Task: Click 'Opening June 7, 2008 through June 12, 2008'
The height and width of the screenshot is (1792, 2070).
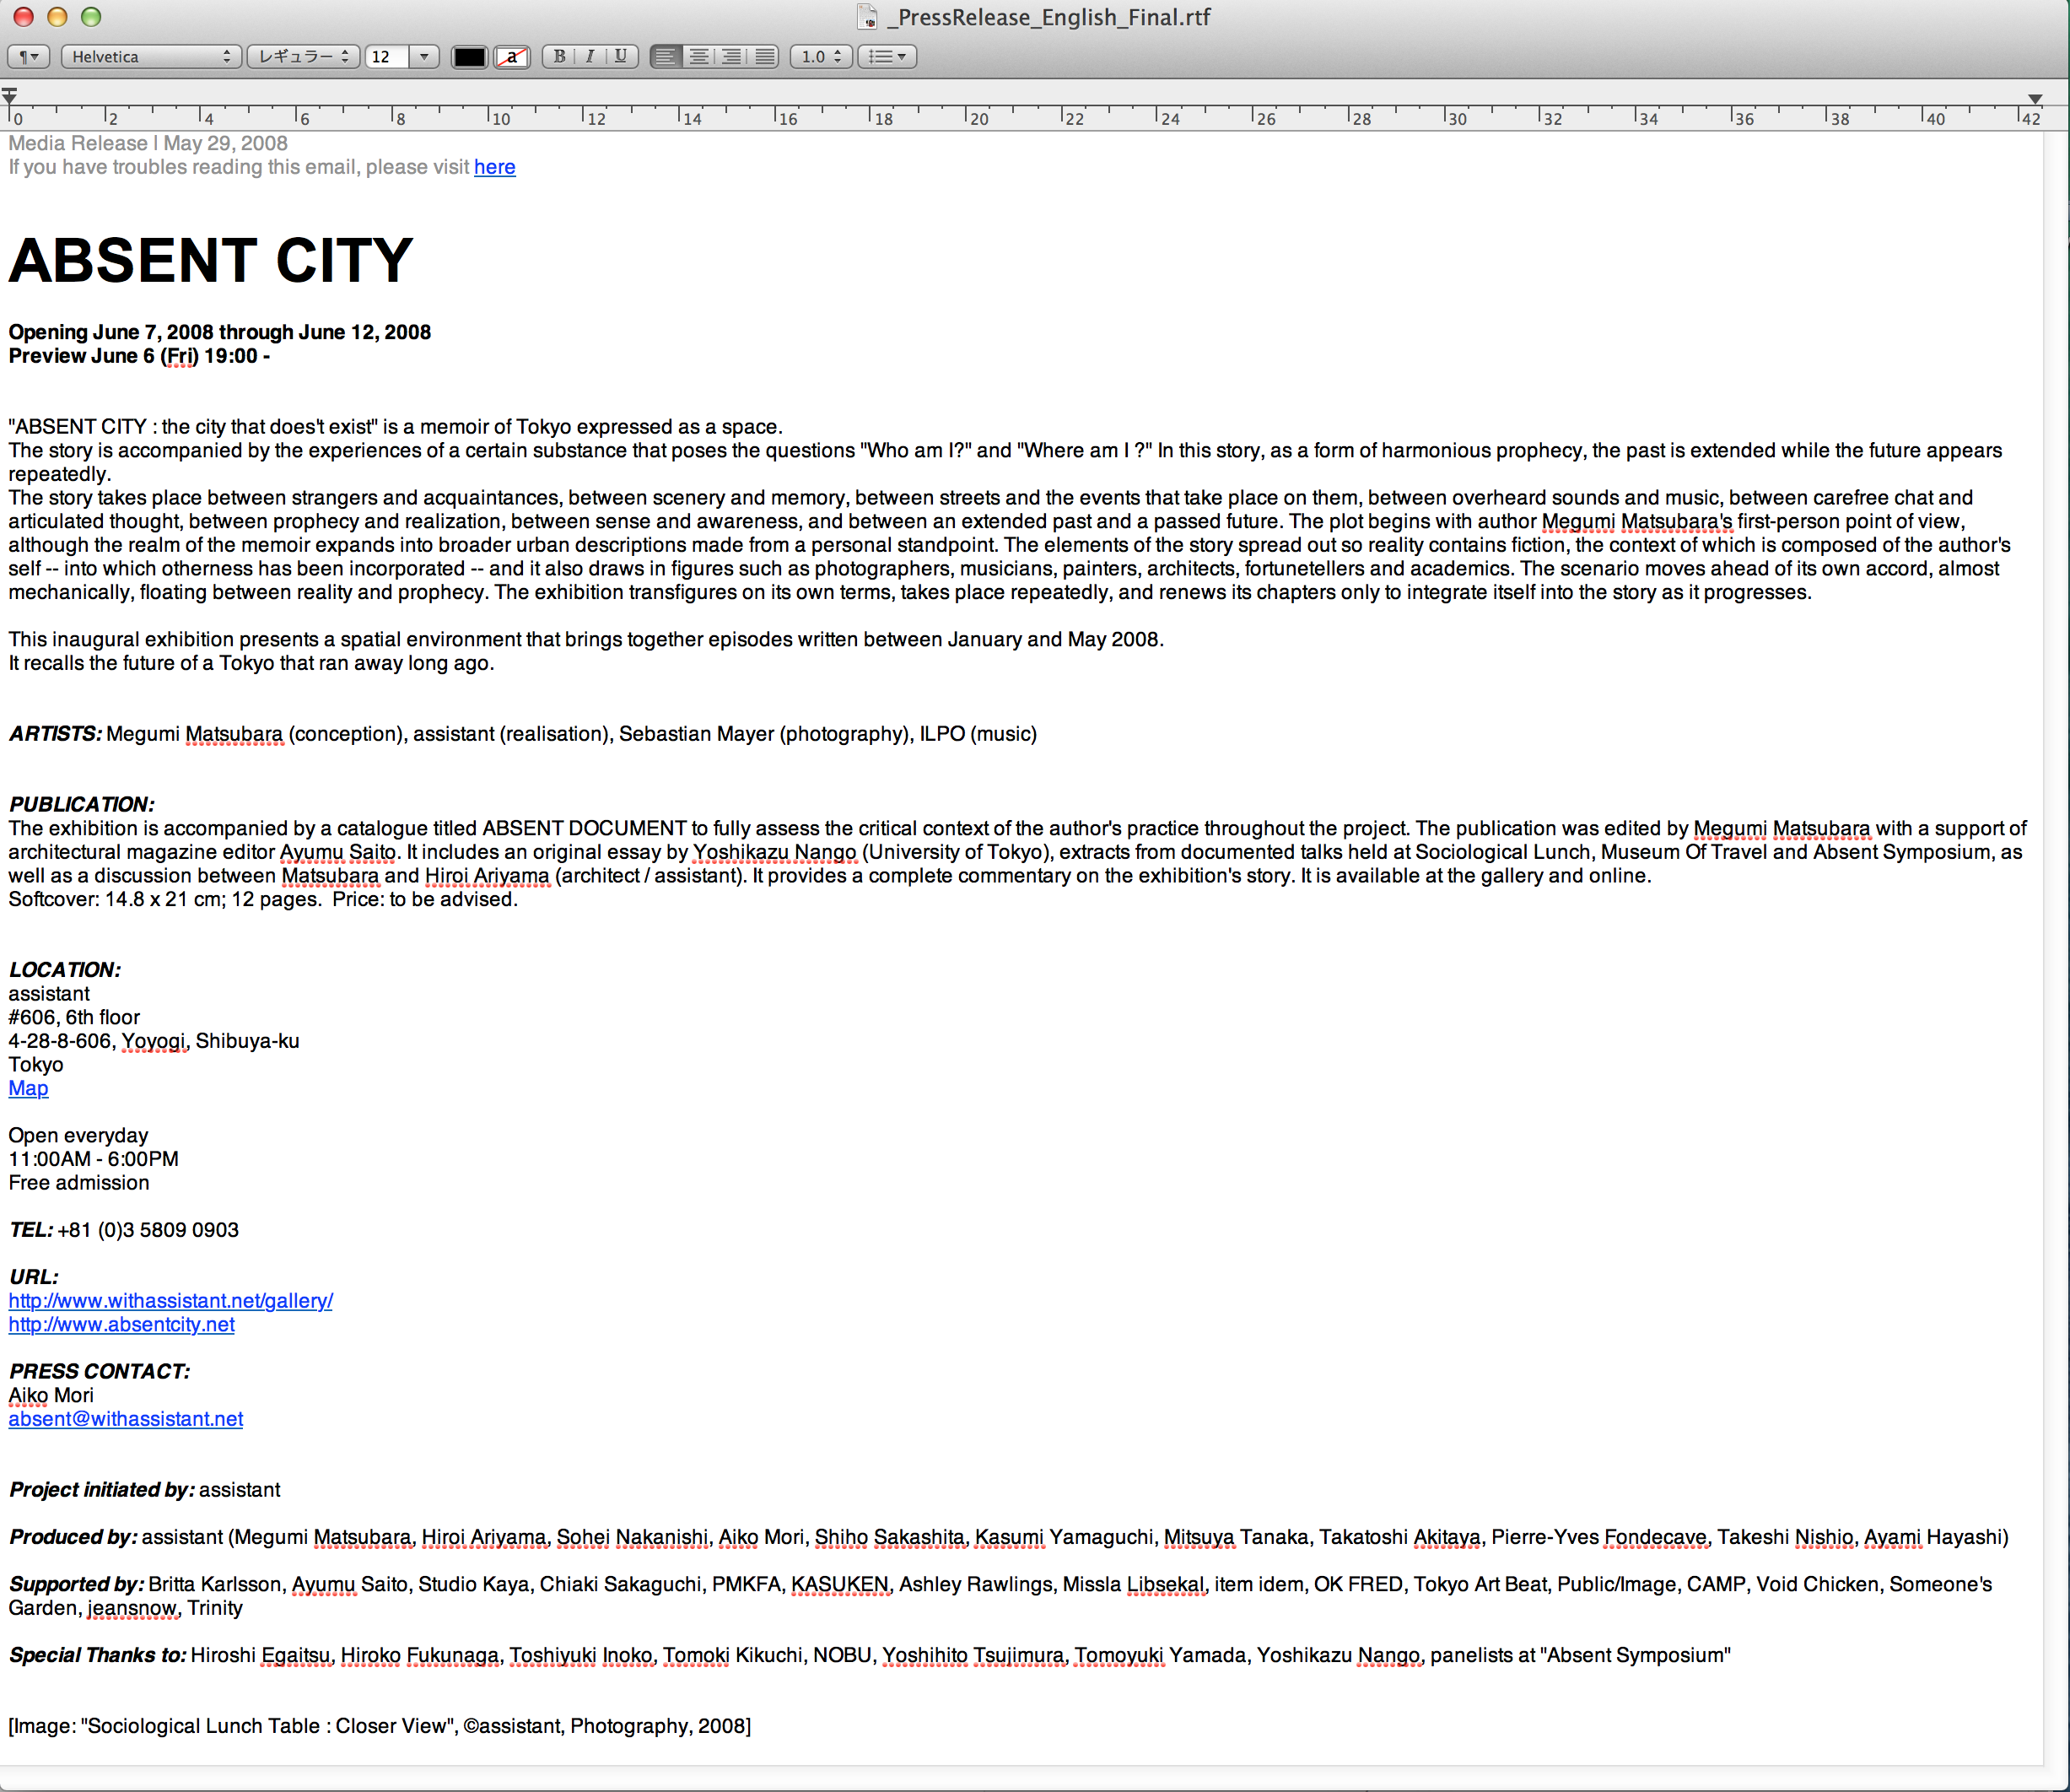Action: coord(220,332)
